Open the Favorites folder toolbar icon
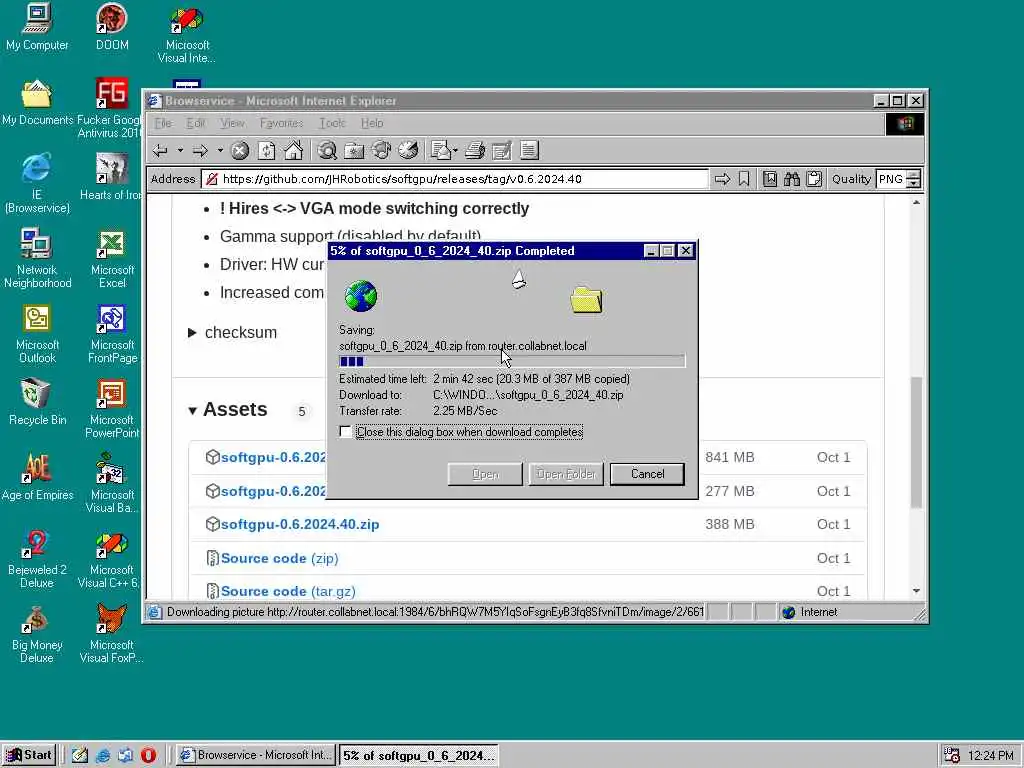This screenshot has width=1024, height=768. tap(354, 151)
